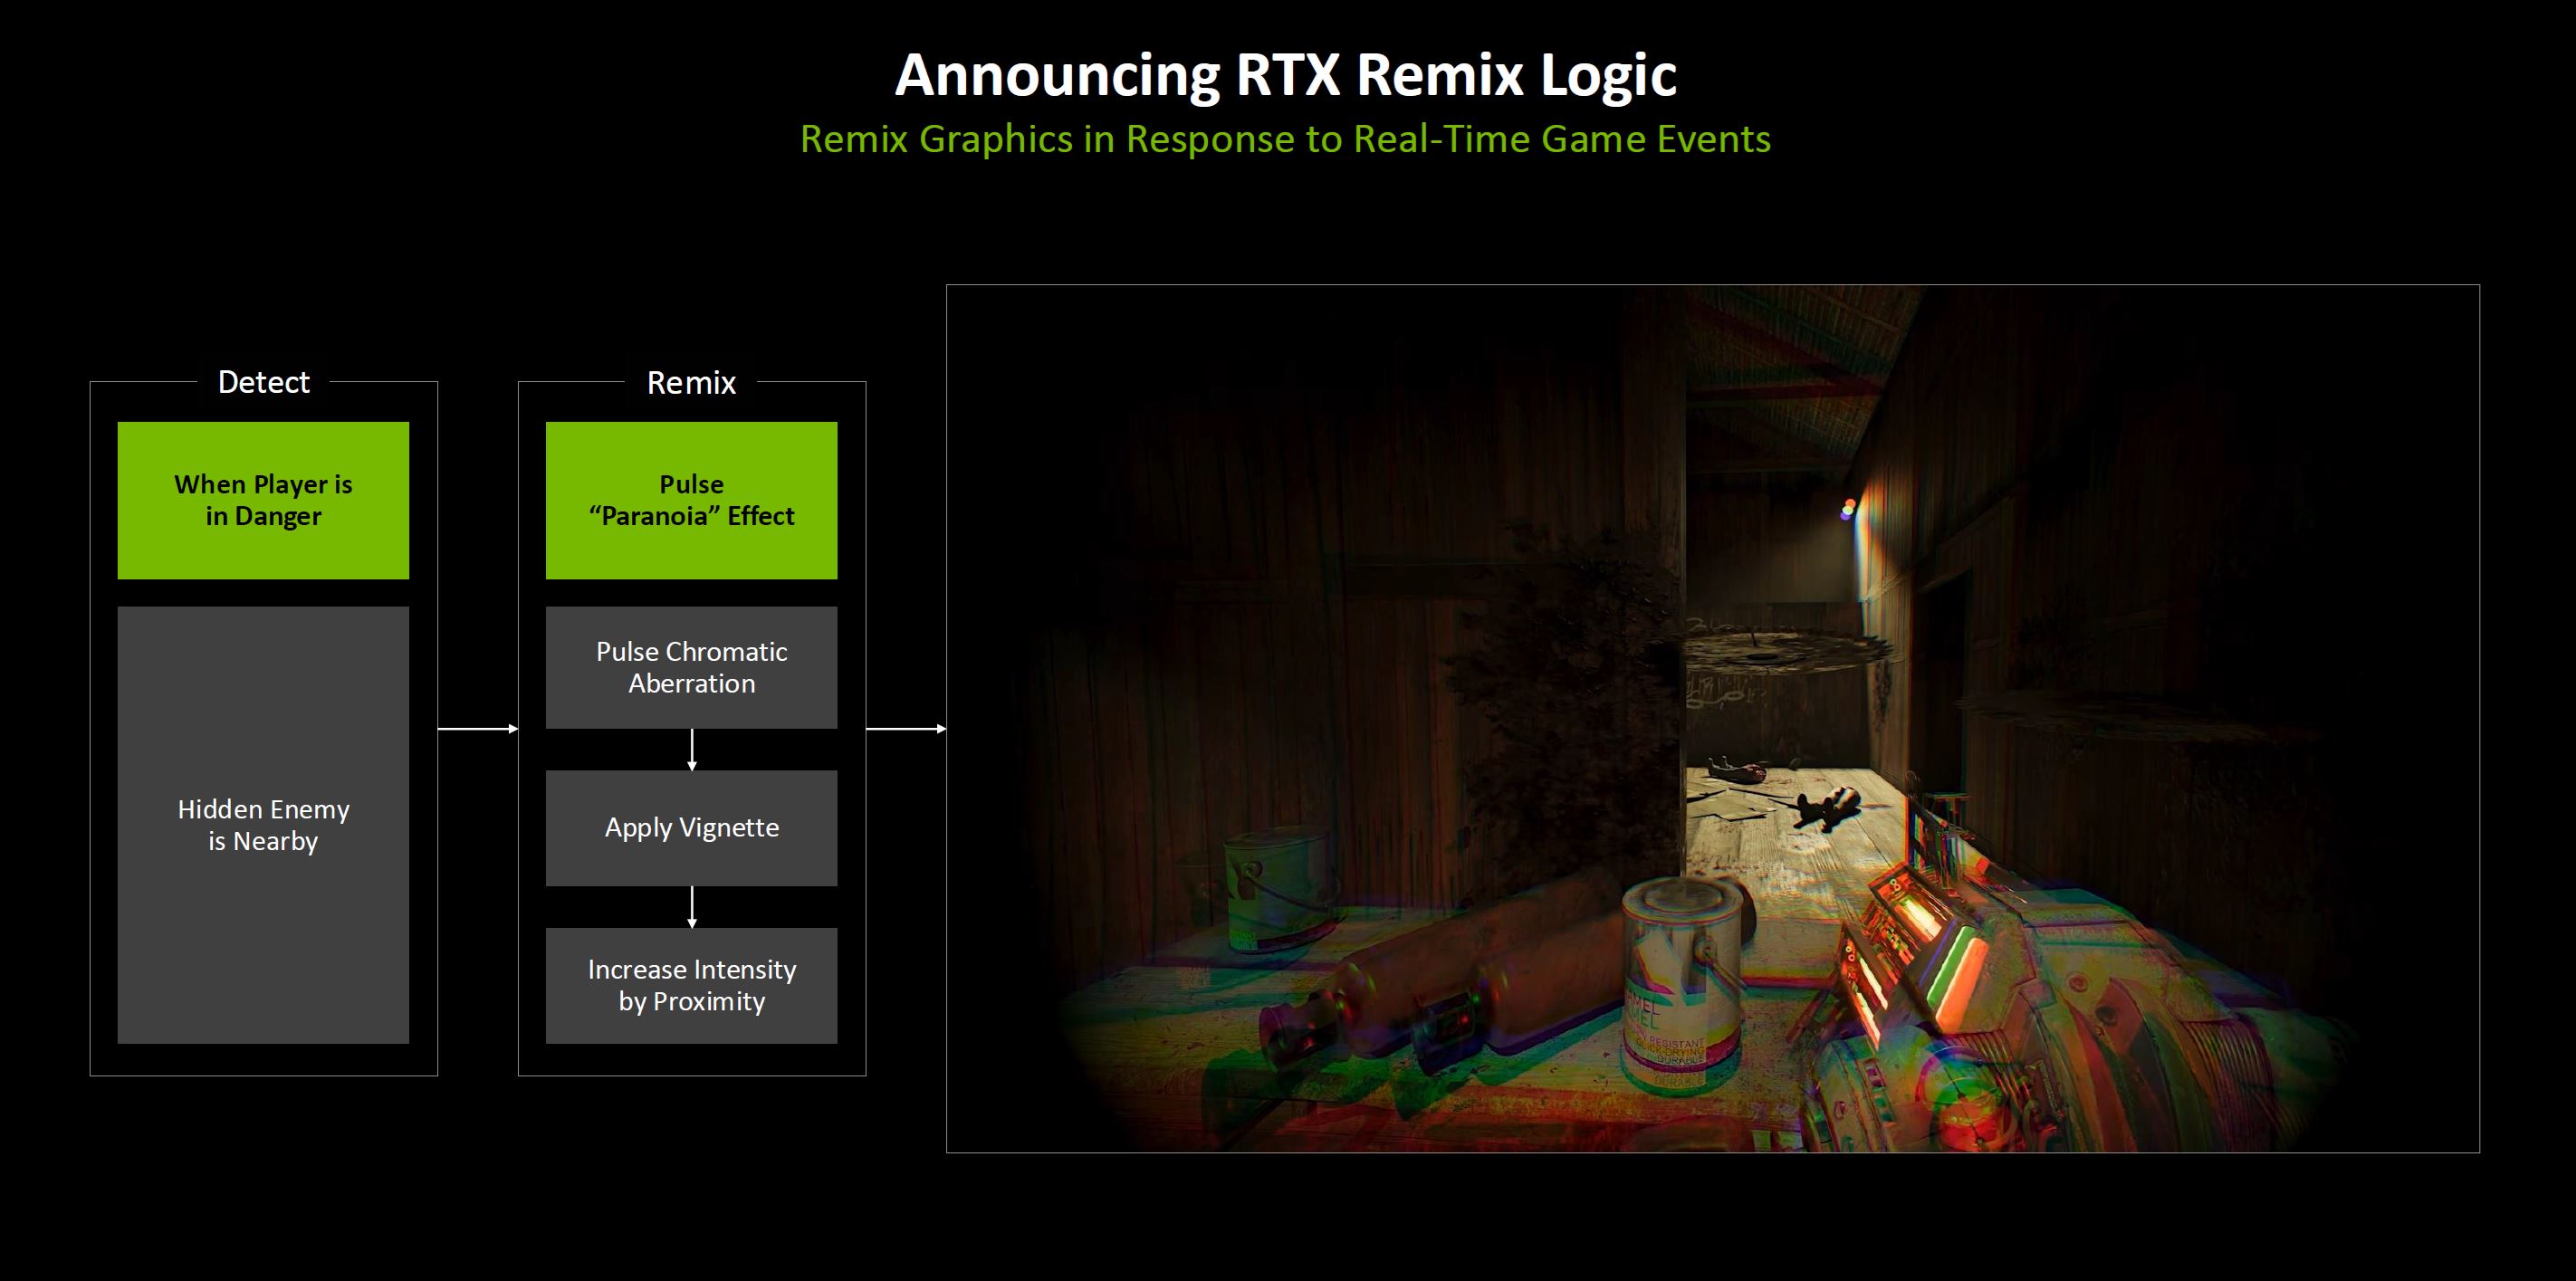2576x1281 pixels.
Task: Select the 'Pulse Chromatic Aberration' step
Action: 691,667
